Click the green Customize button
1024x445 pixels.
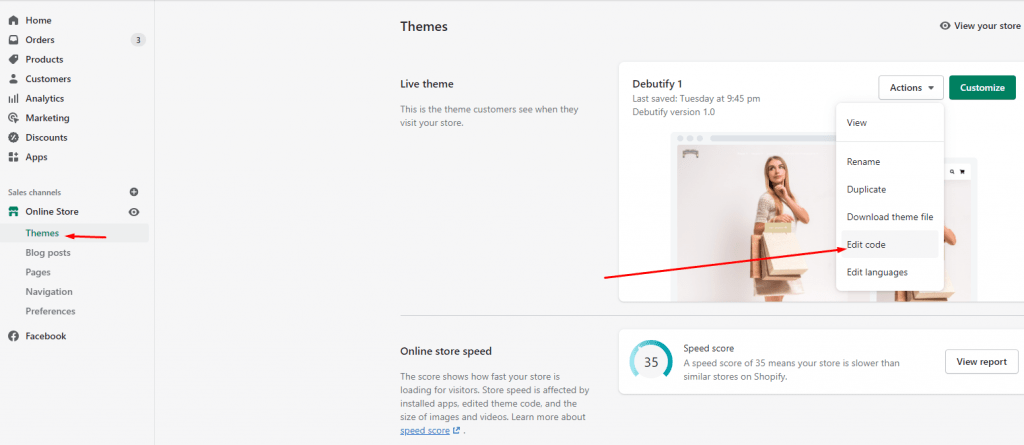[982, 88]
